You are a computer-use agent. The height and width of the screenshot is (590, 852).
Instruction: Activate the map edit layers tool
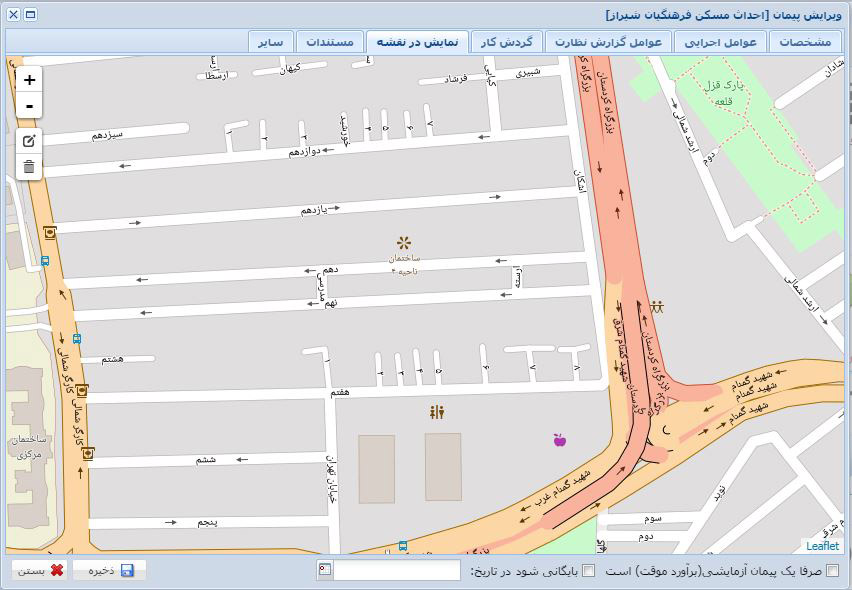(x=29, y=141)
